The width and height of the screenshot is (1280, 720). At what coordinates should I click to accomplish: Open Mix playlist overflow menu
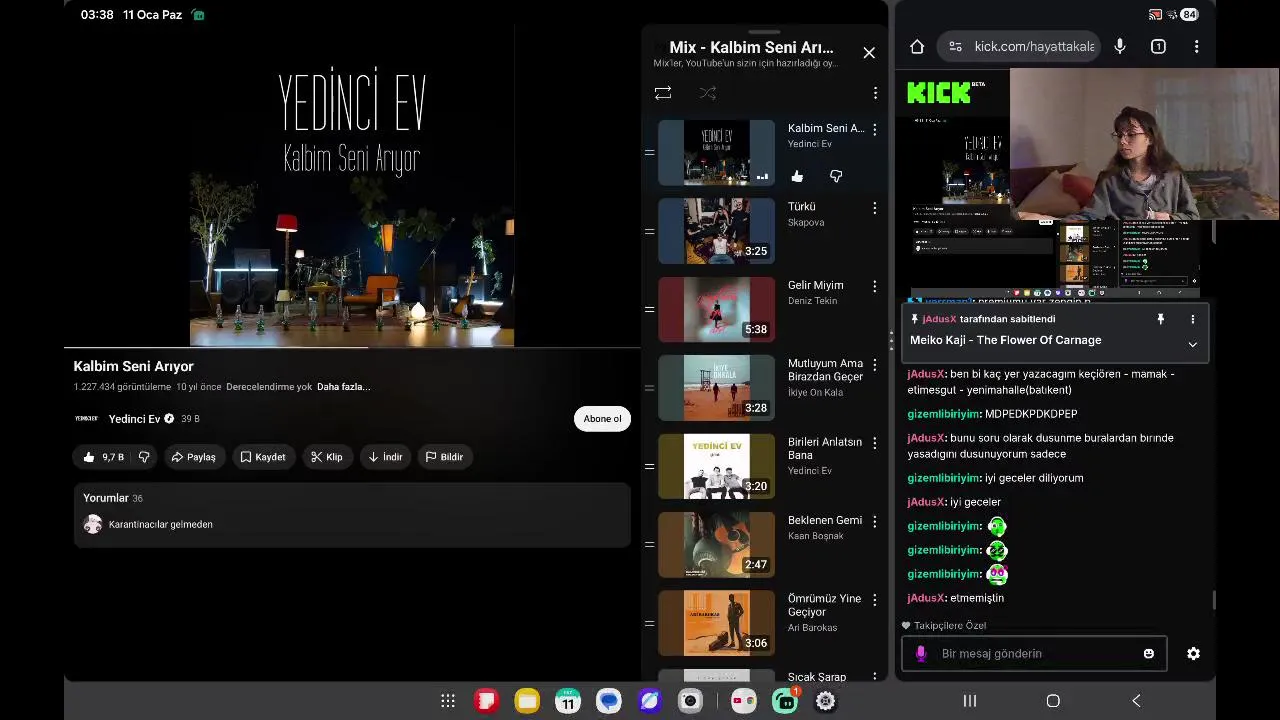point(875,93)
